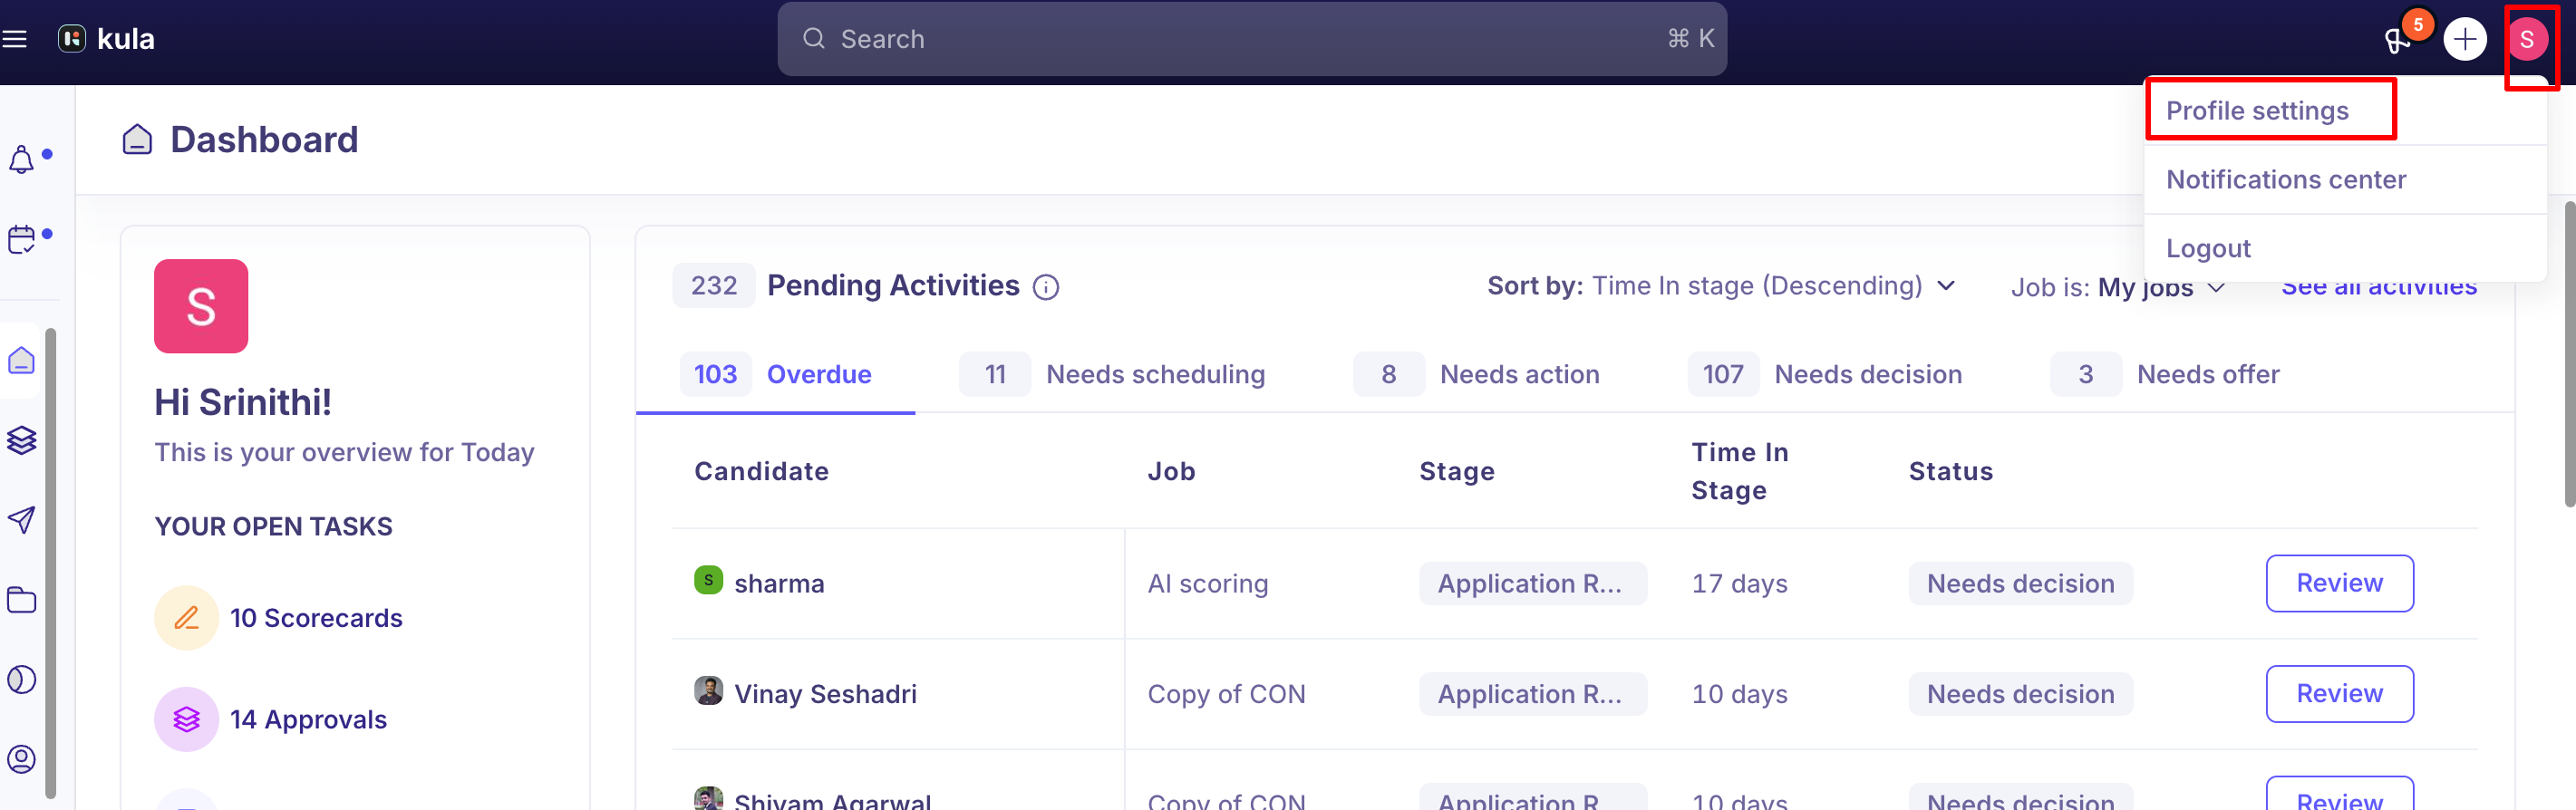Screen dimensions: 2576x810
Task: Switch to the Needs decision tab
Action: point(1825,374)
